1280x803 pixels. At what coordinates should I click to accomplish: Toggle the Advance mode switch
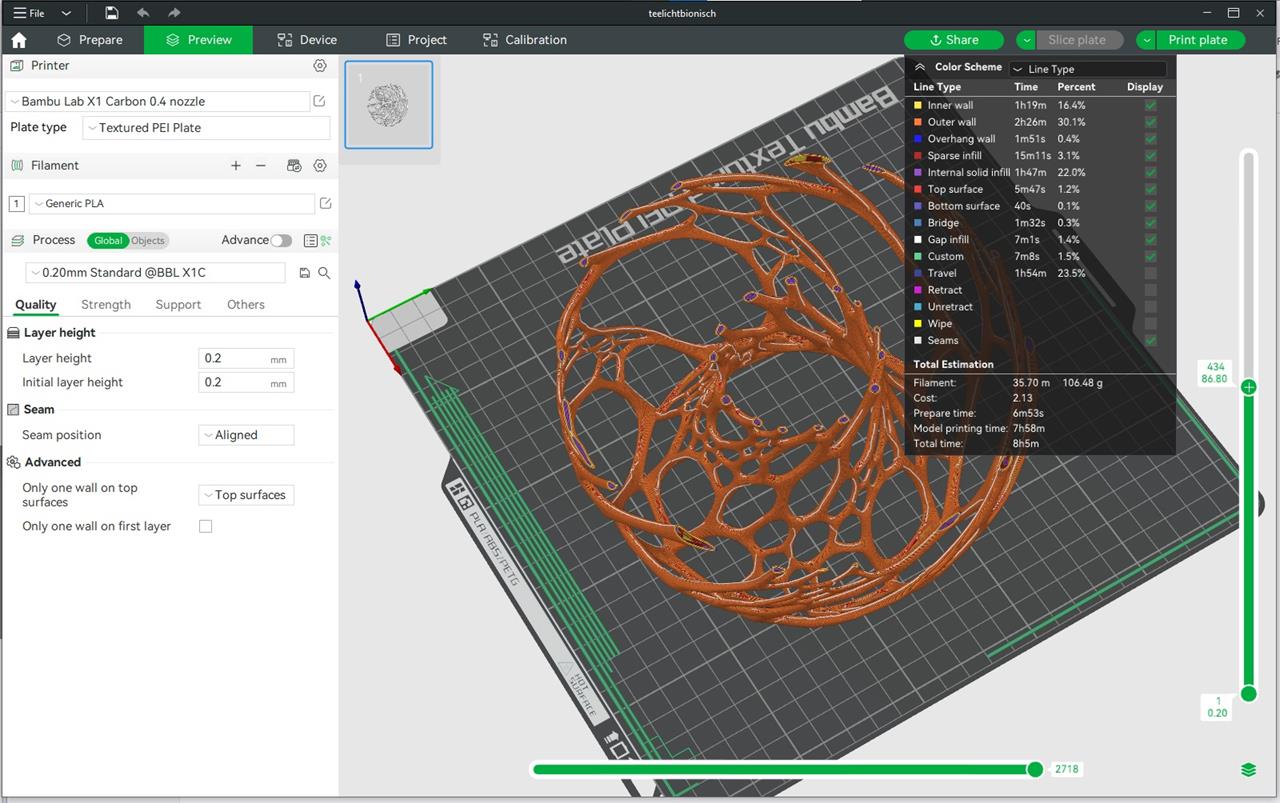pos(281,240)
